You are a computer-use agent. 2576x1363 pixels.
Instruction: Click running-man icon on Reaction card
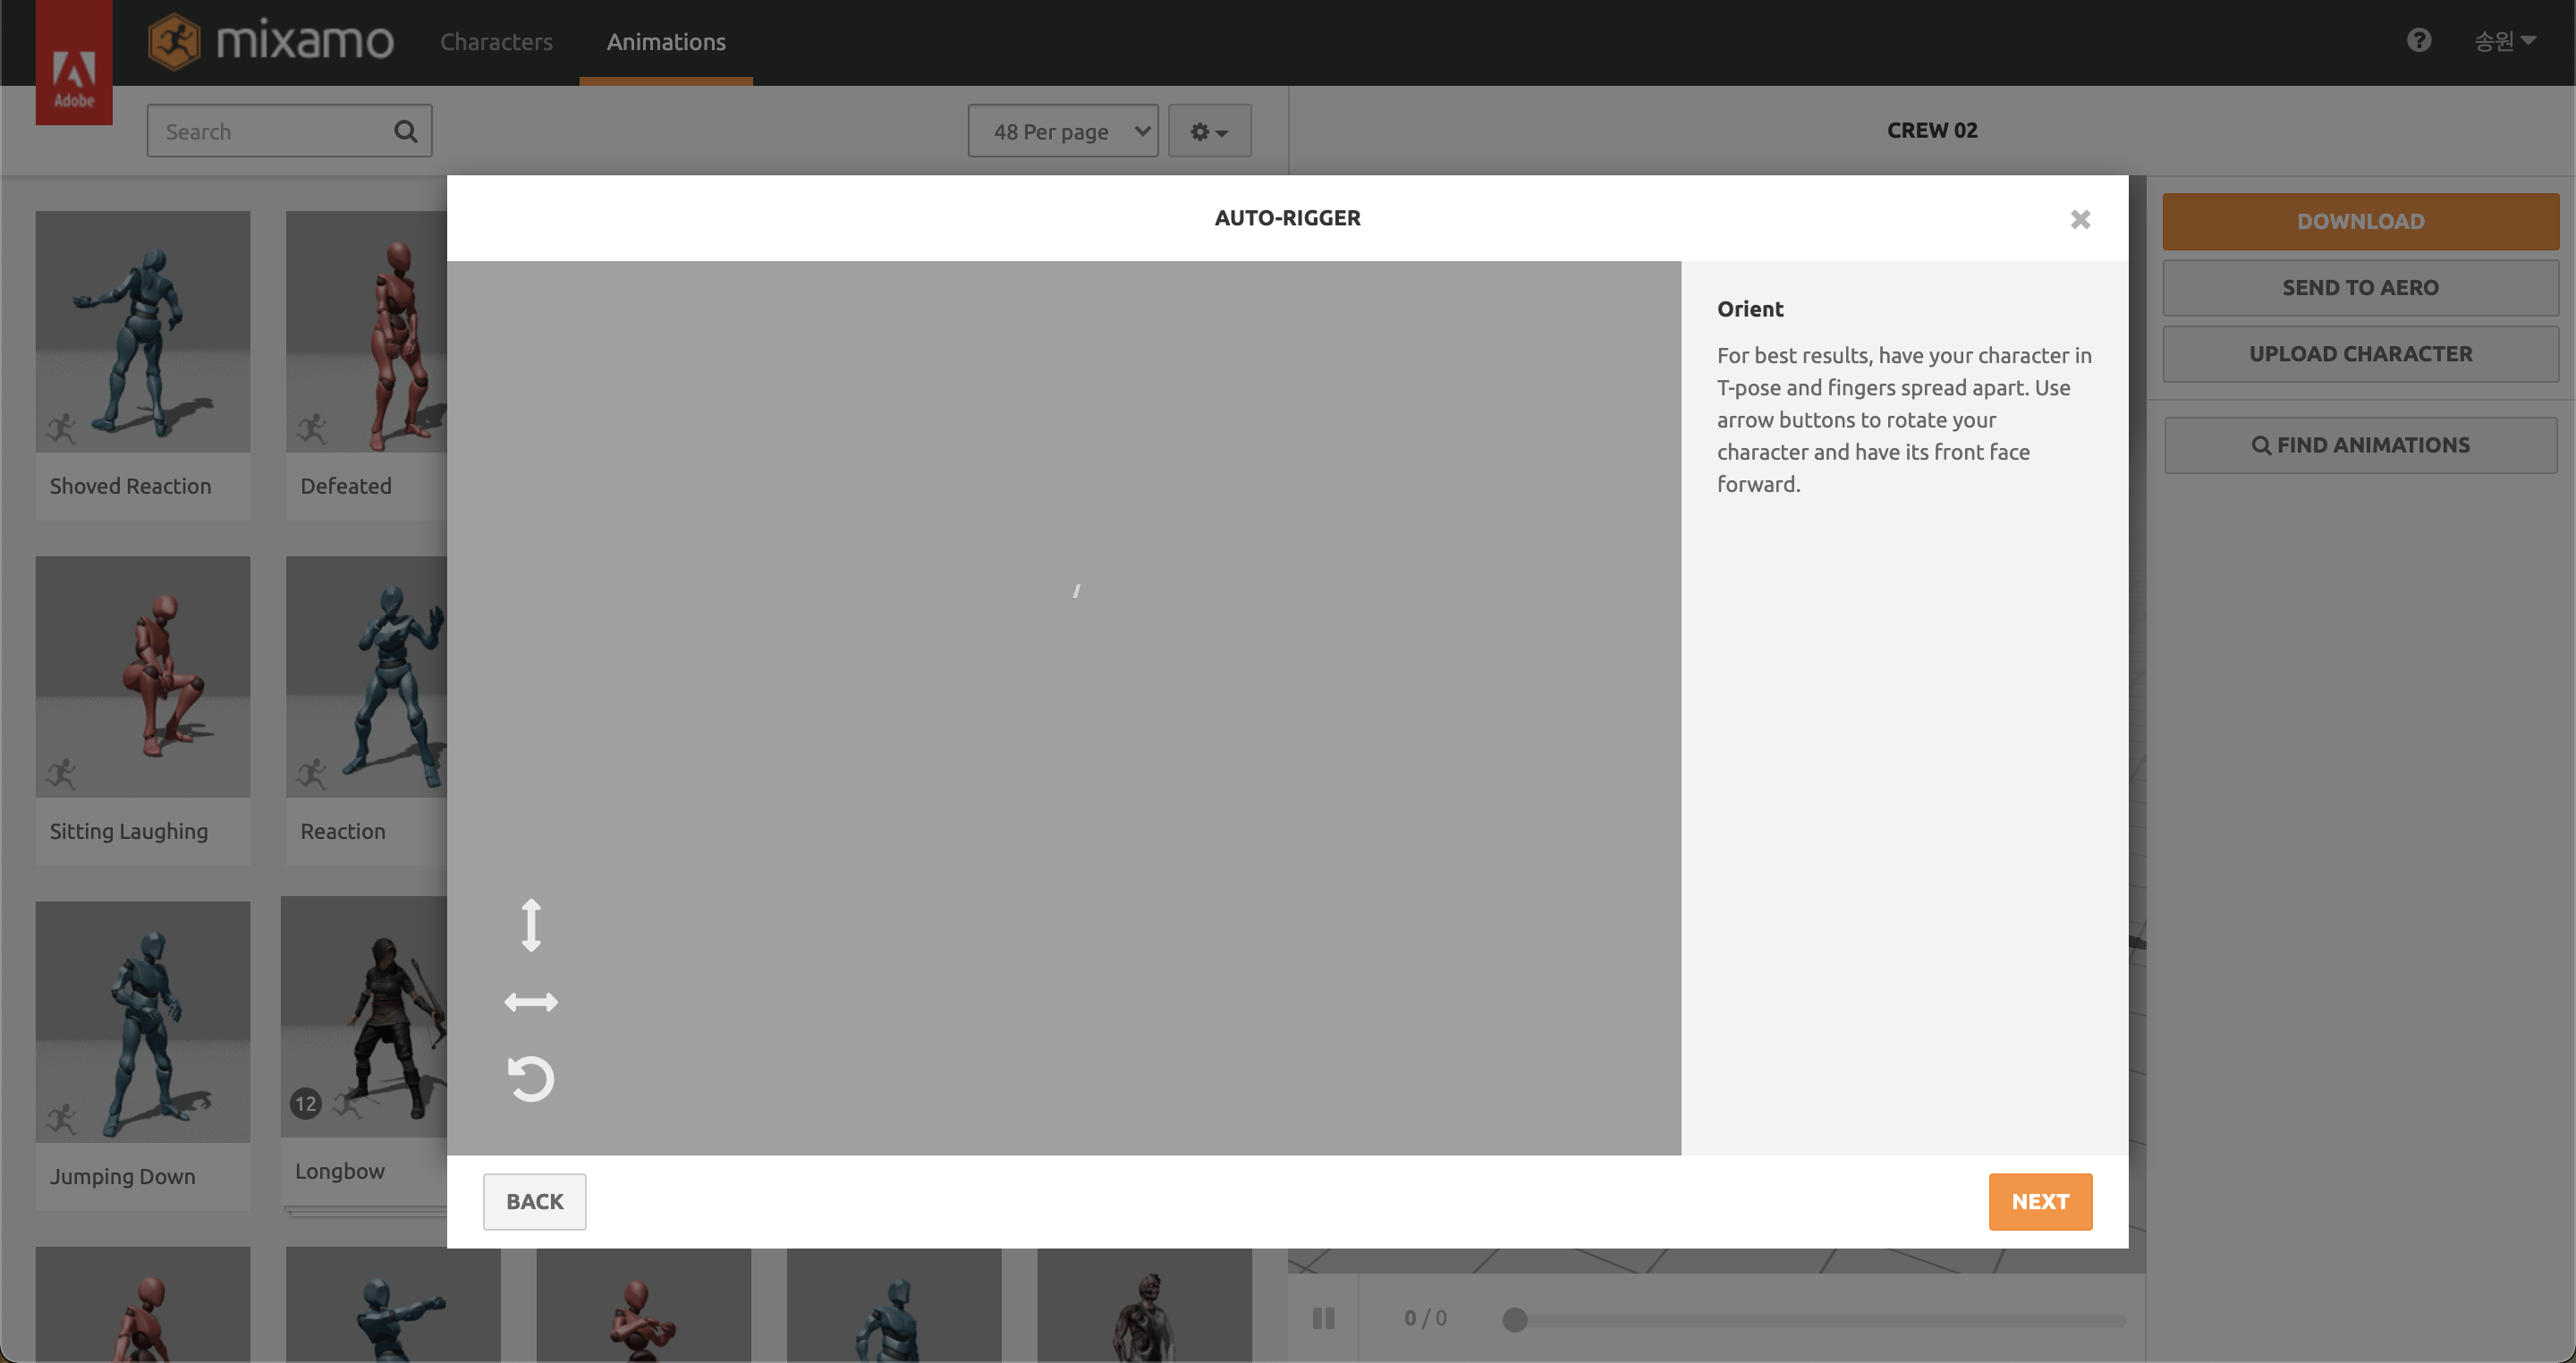click(x=312, y=774)
